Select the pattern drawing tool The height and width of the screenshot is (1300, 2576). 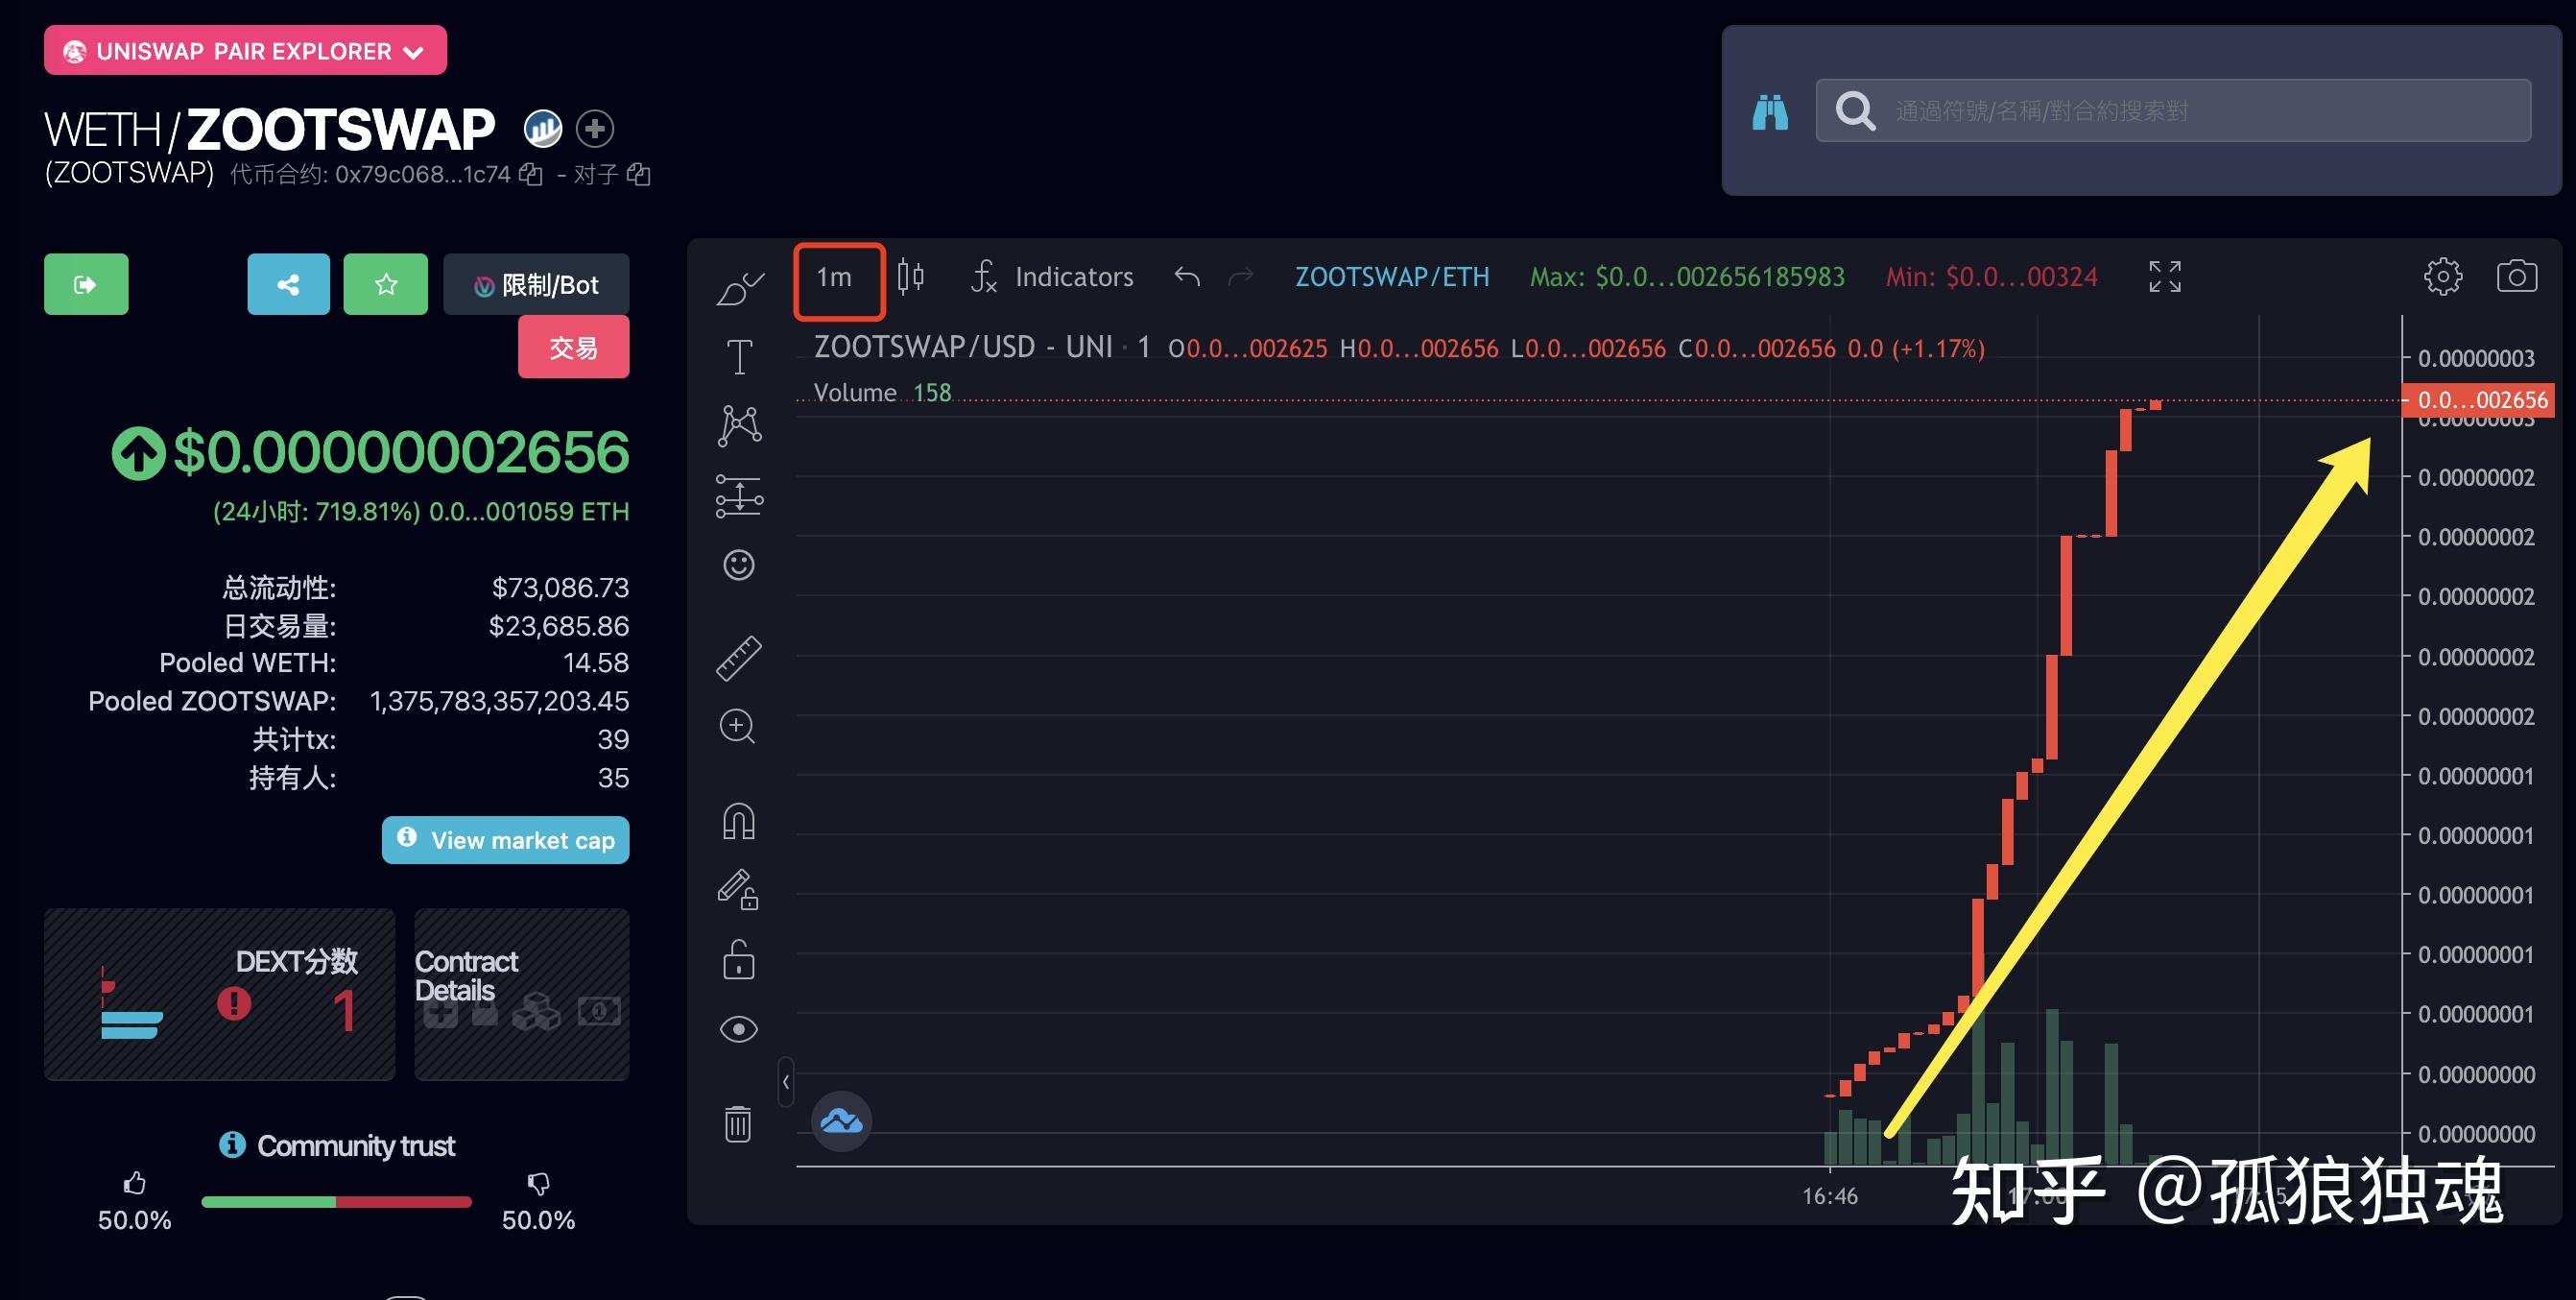point(740,425)
